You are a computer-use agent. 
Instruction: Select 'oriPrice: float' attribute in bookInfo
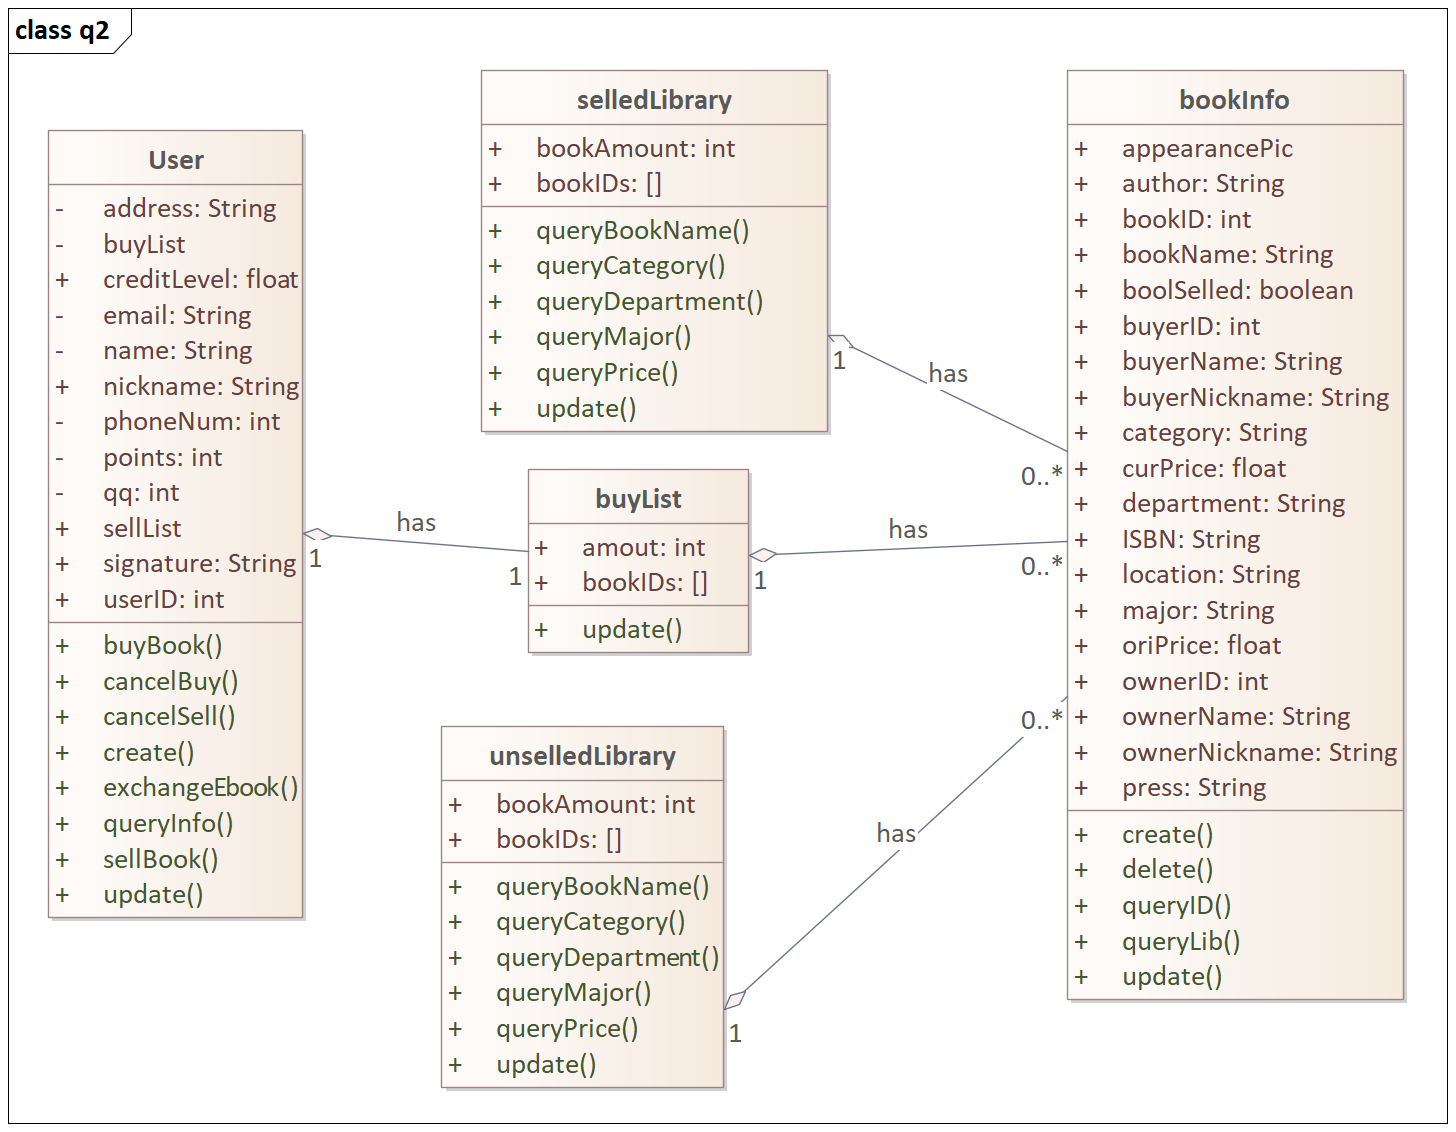click(x=1201, y=645)
